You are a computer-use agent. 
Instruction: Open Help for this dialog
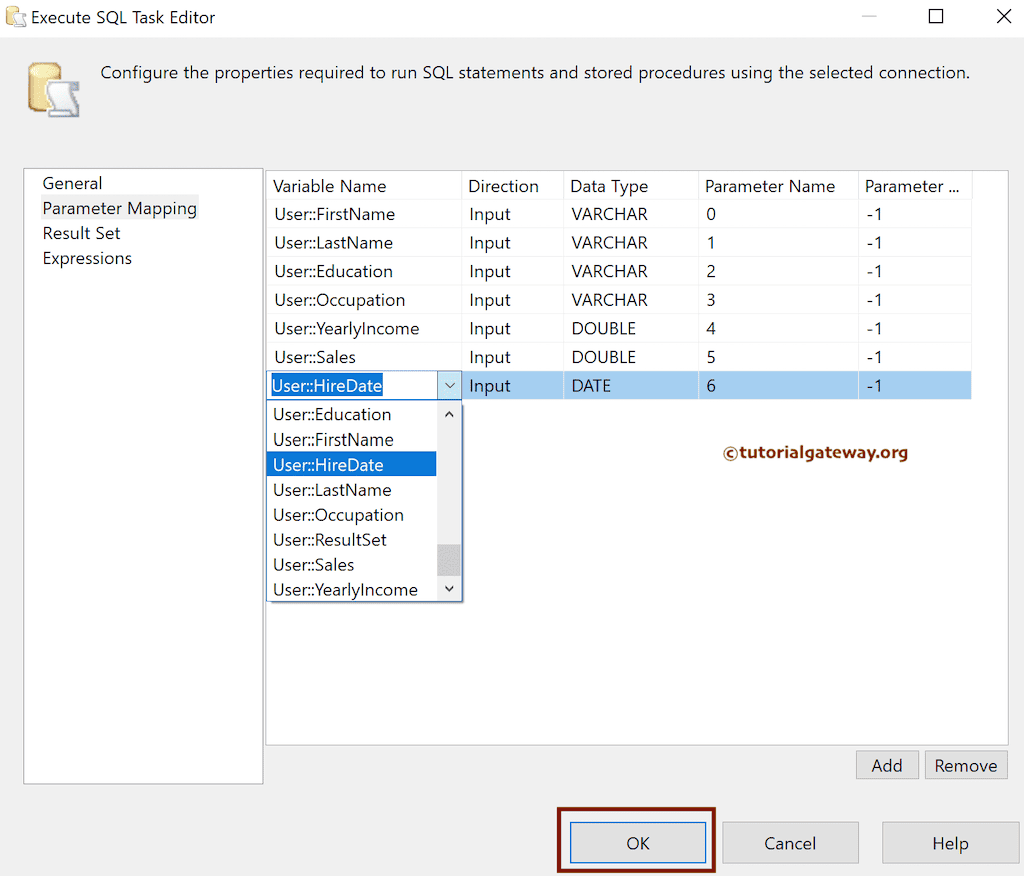click(x=949, y=842)
